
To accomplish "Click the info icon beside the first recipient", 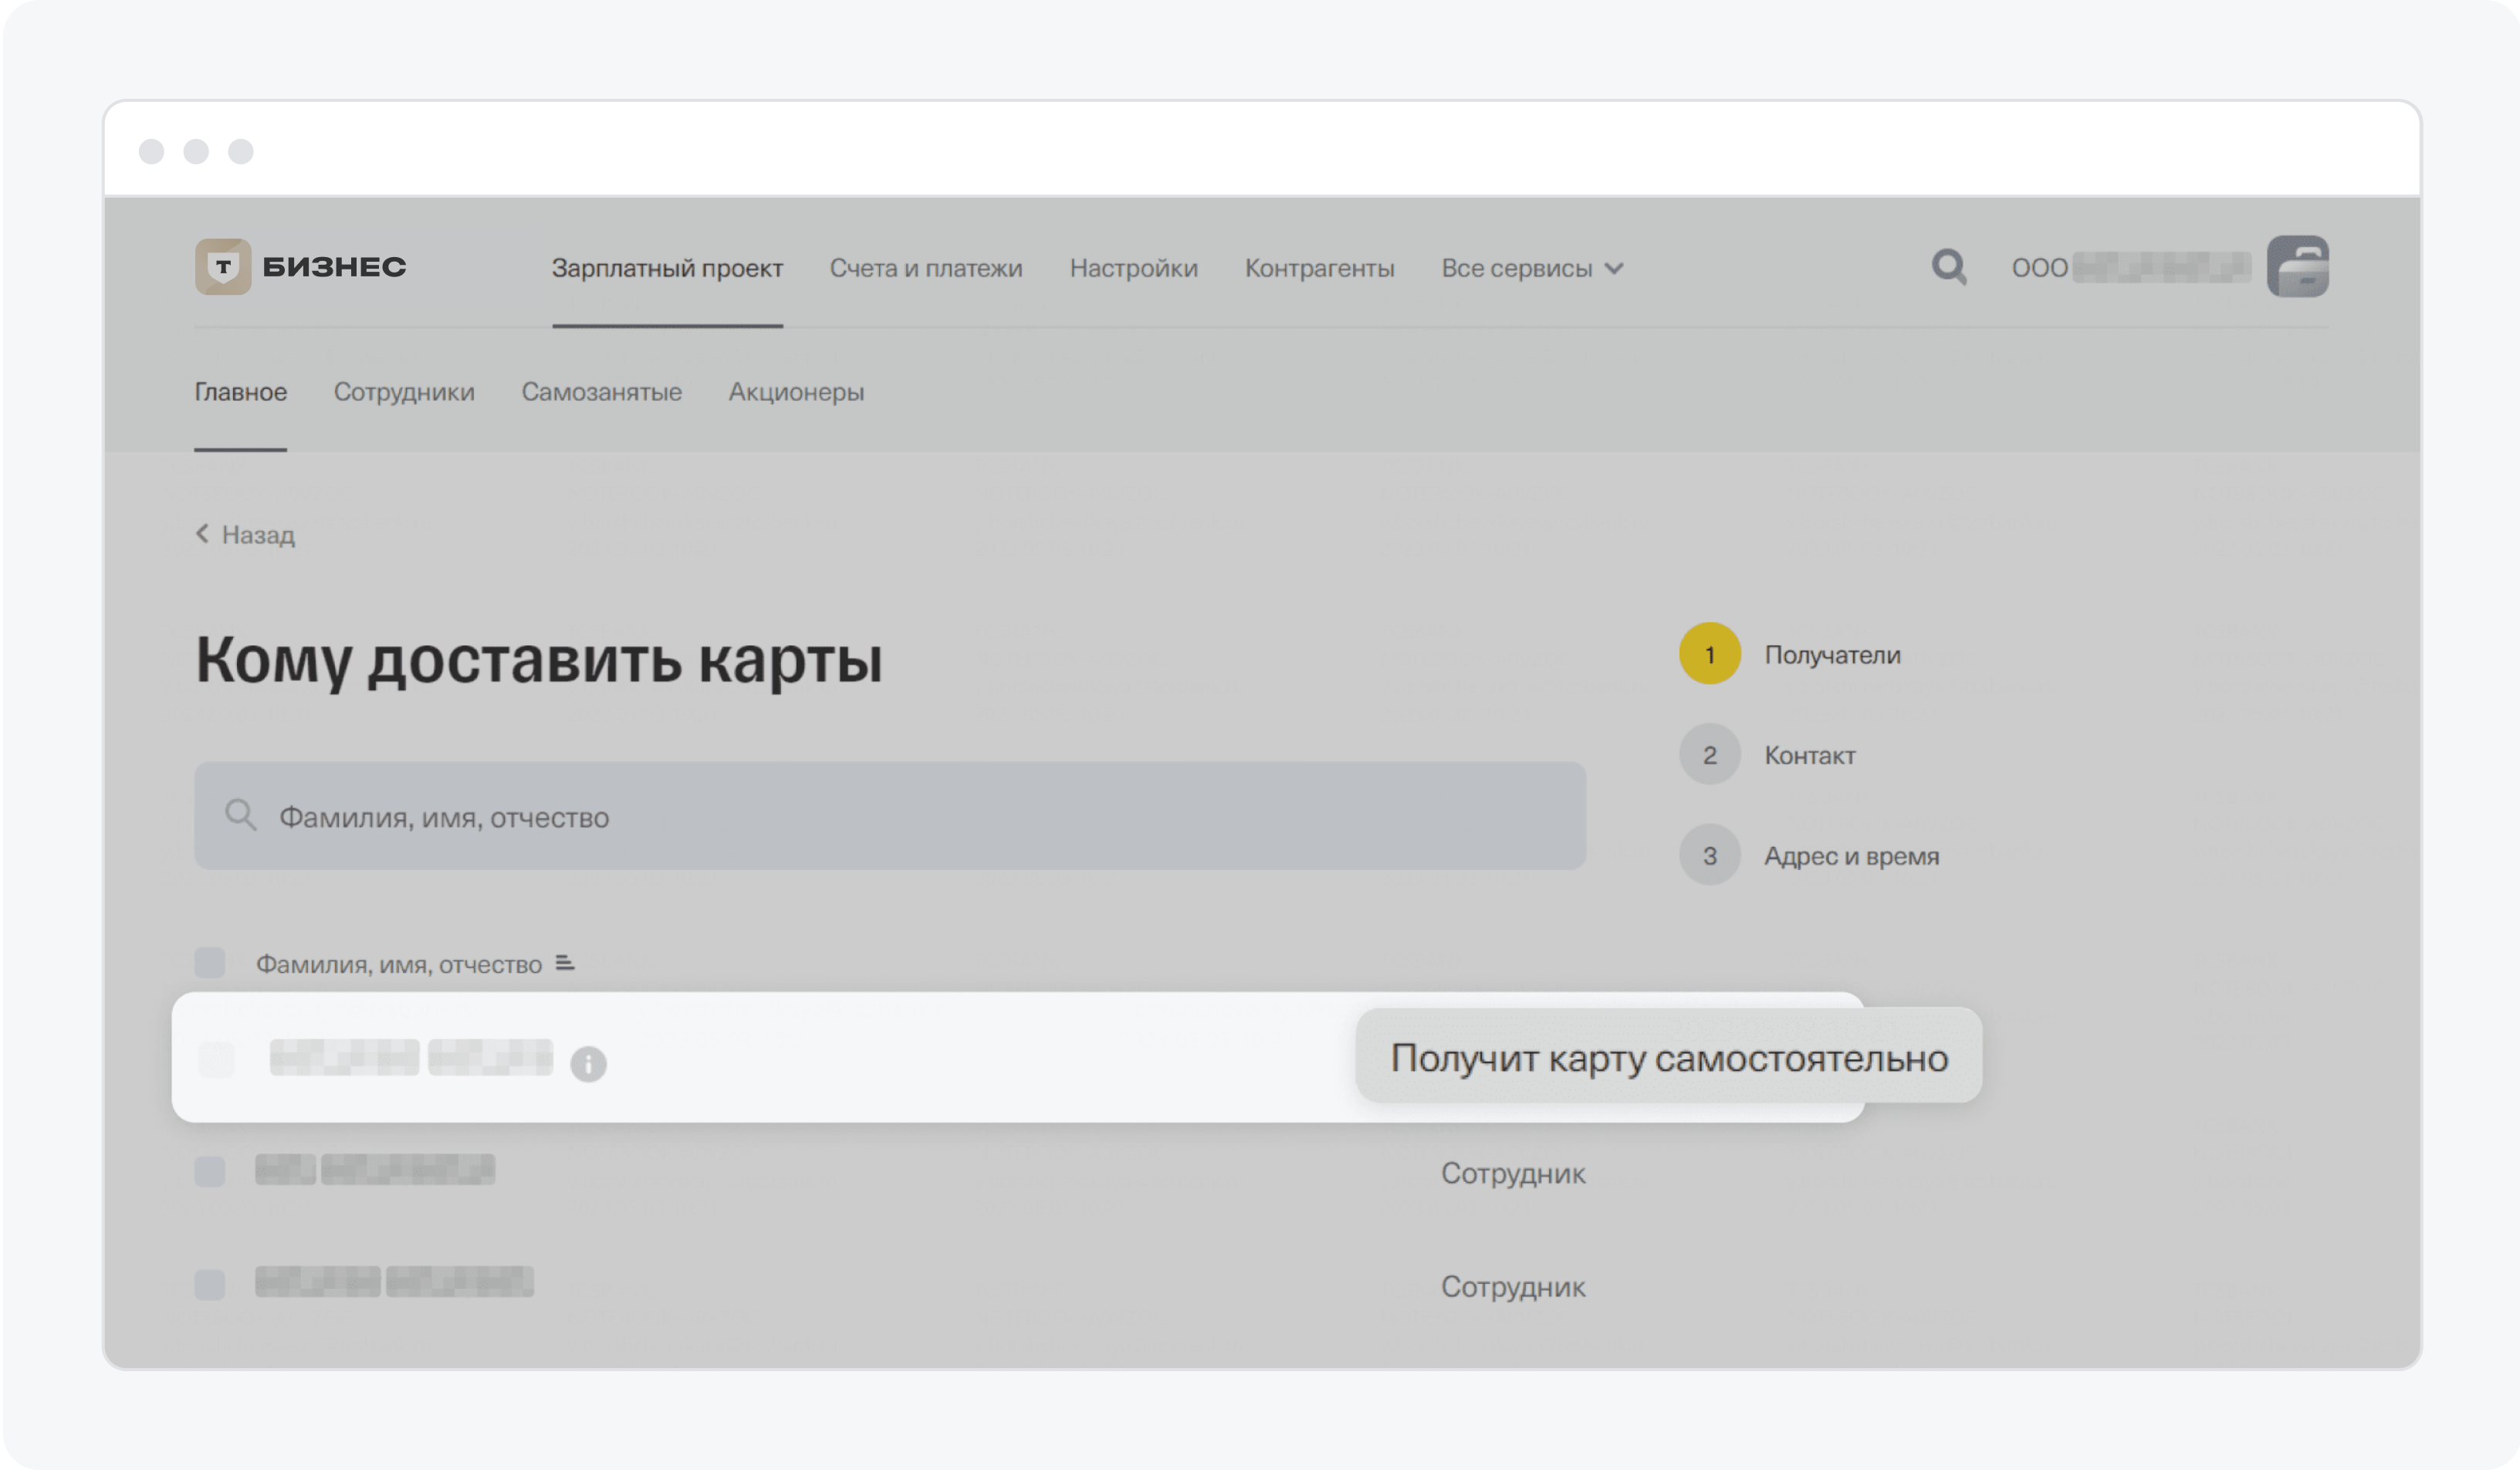I will [588, 1064].
